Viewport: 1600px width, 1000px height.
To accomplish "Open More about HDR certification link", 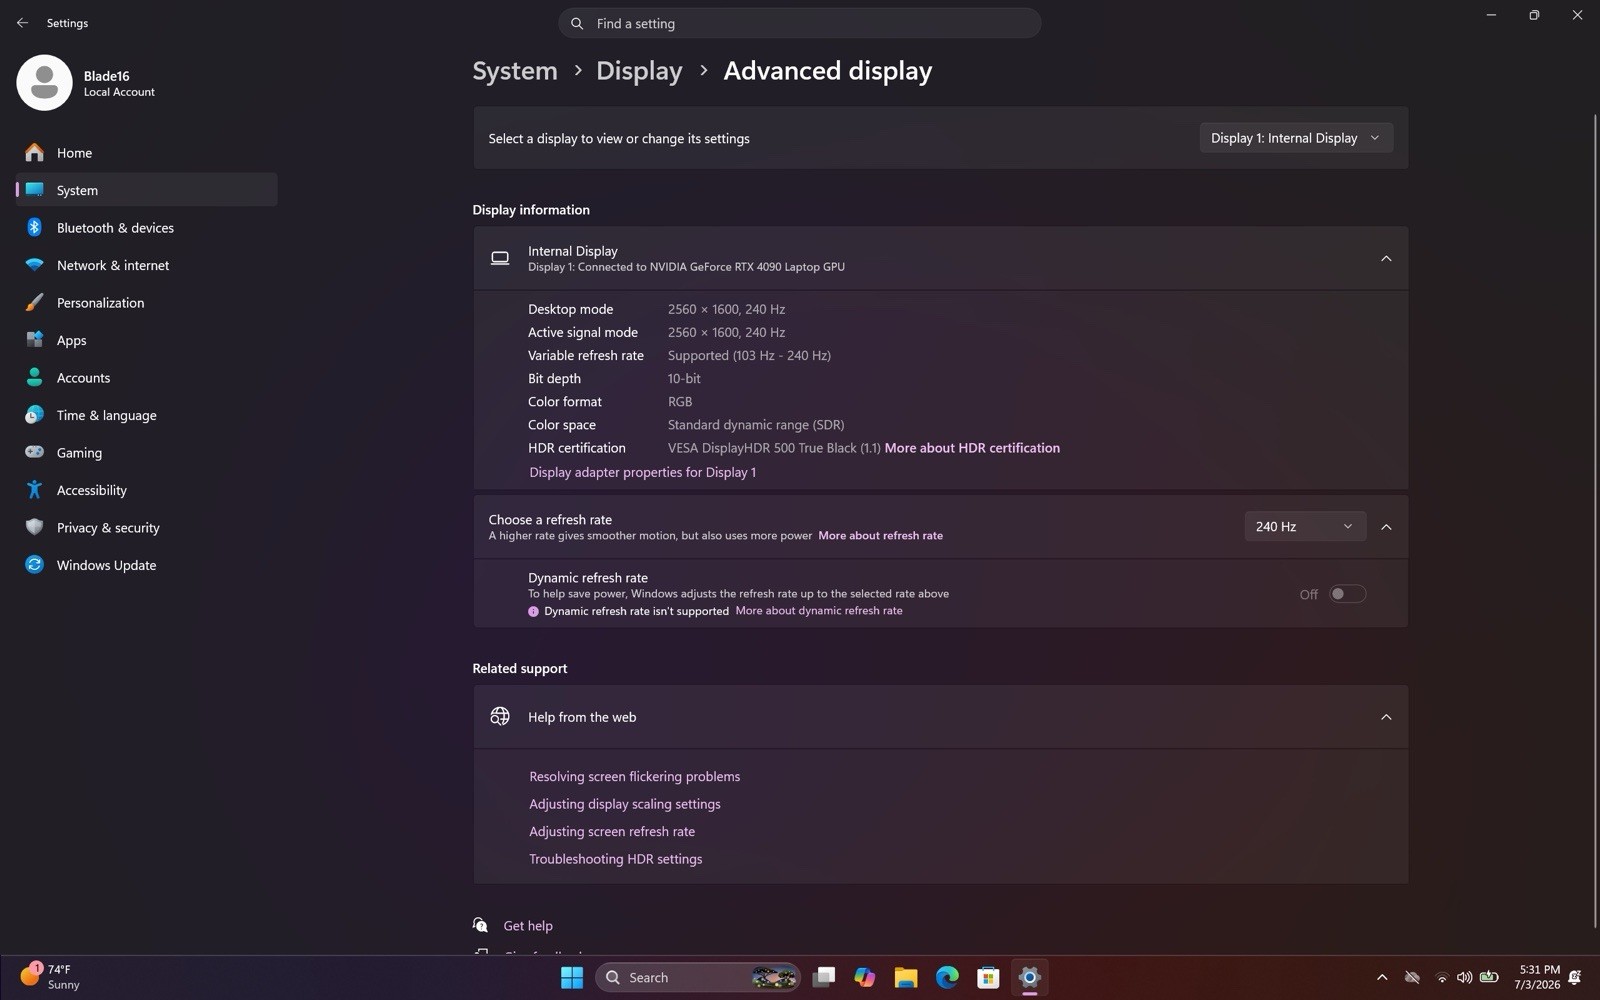I will tap(972, 448).
